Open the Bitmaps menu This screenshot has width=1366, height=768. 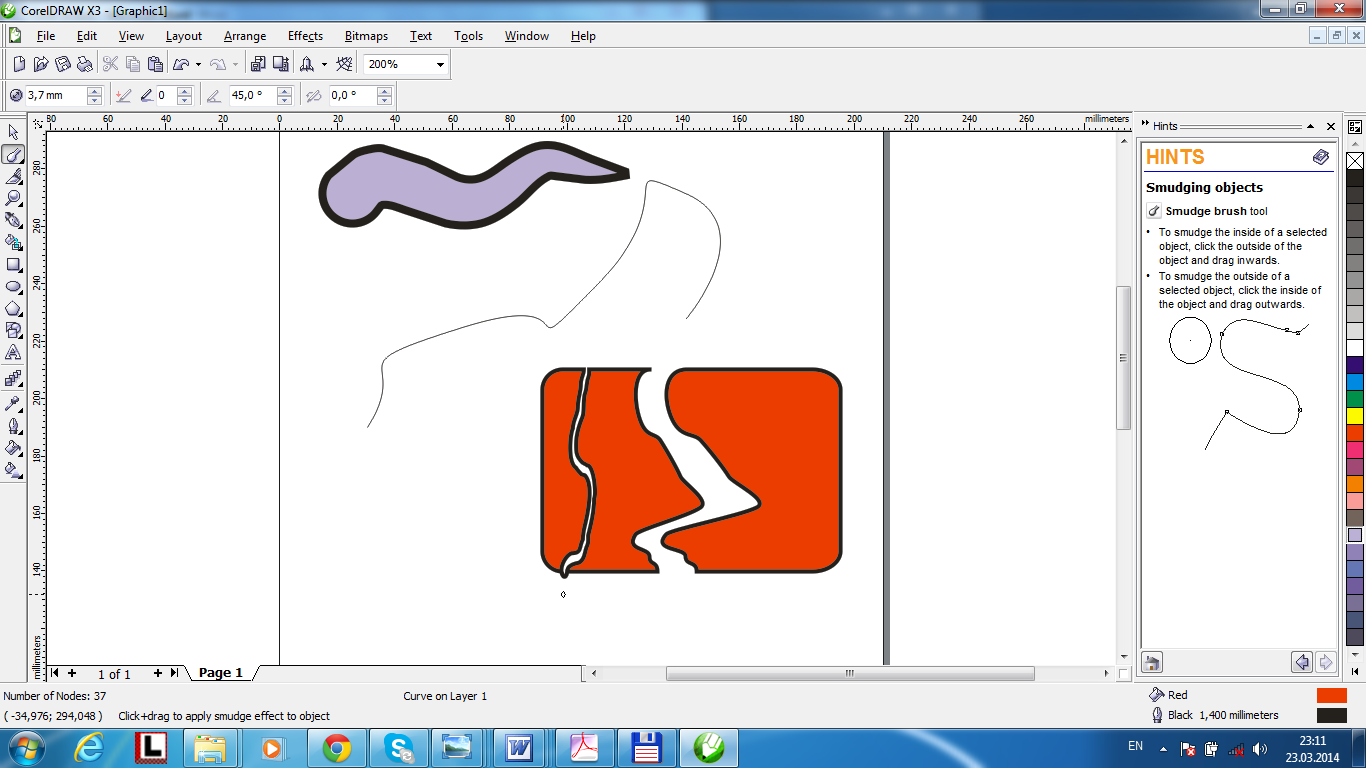coord(366,36)
